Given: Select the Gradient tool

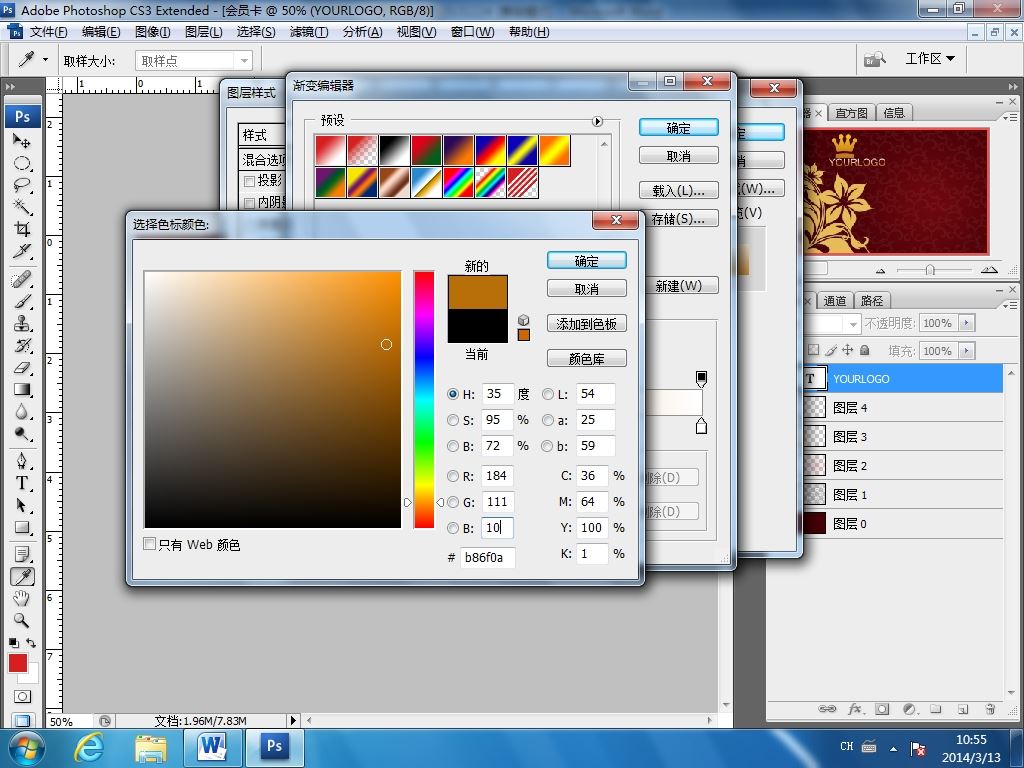Looking at the screenshot, I should (22, 390).
